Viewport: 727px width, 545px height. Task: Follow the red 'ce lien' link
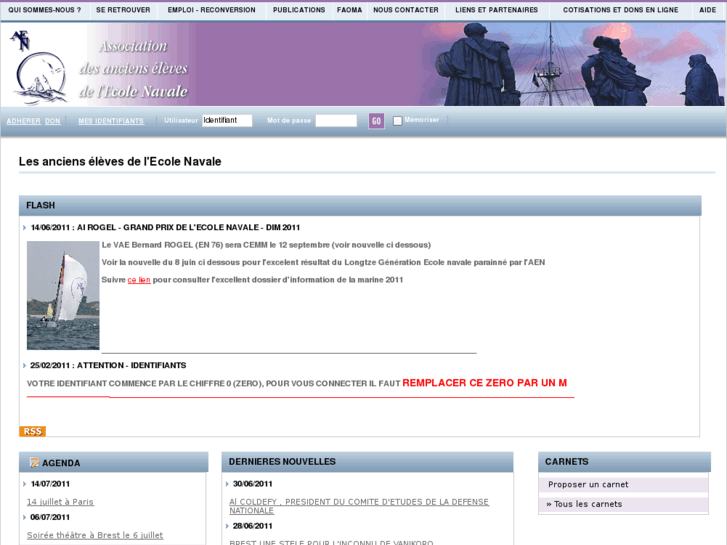[139, 280]
